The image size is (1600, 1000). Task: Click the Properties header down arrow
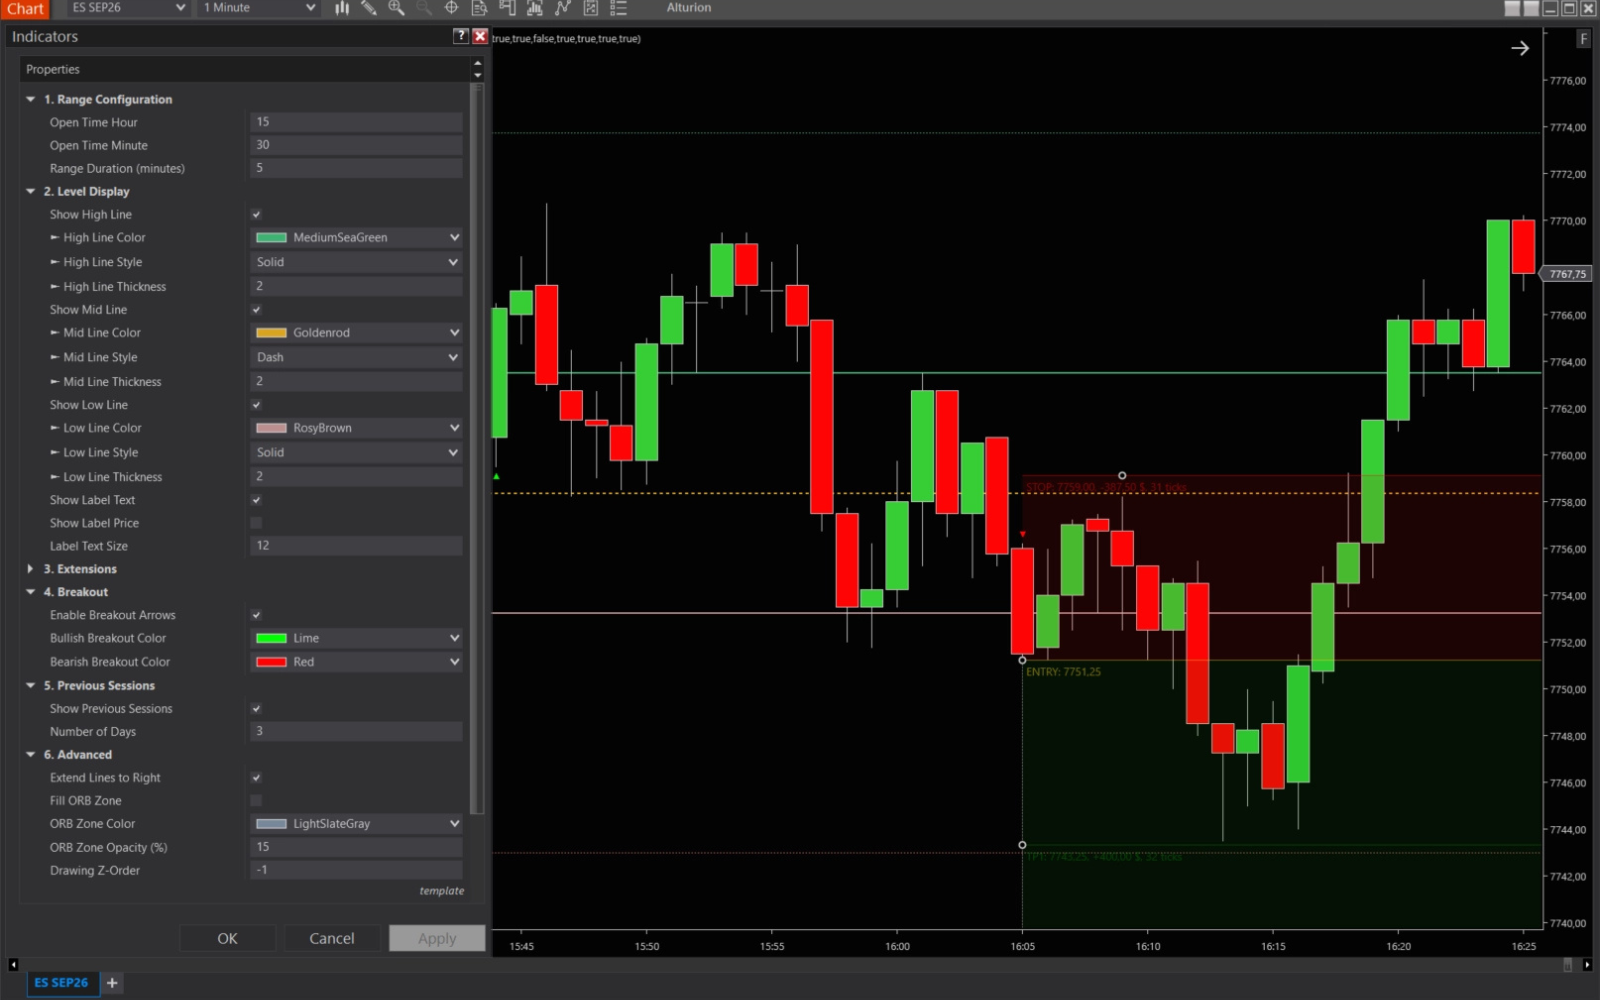(477, 75)
